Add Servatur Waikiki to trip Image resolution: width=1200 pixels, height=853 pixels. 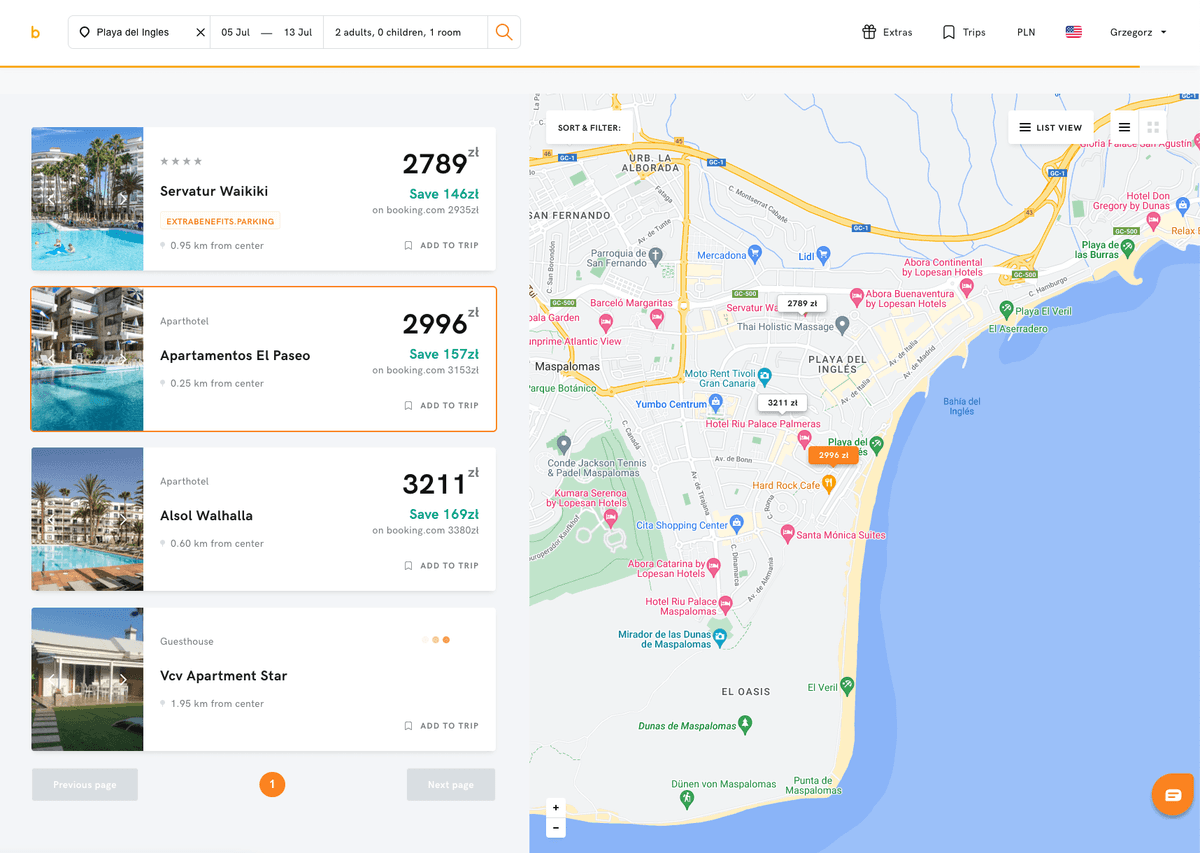[441, 245]
